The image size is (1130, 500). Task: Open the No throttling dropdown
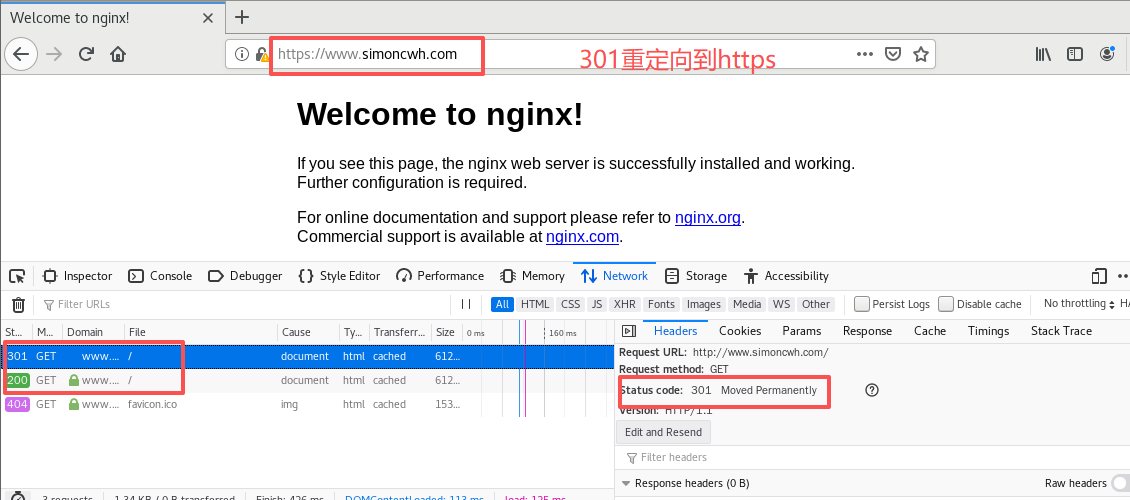click(1079, 304)
